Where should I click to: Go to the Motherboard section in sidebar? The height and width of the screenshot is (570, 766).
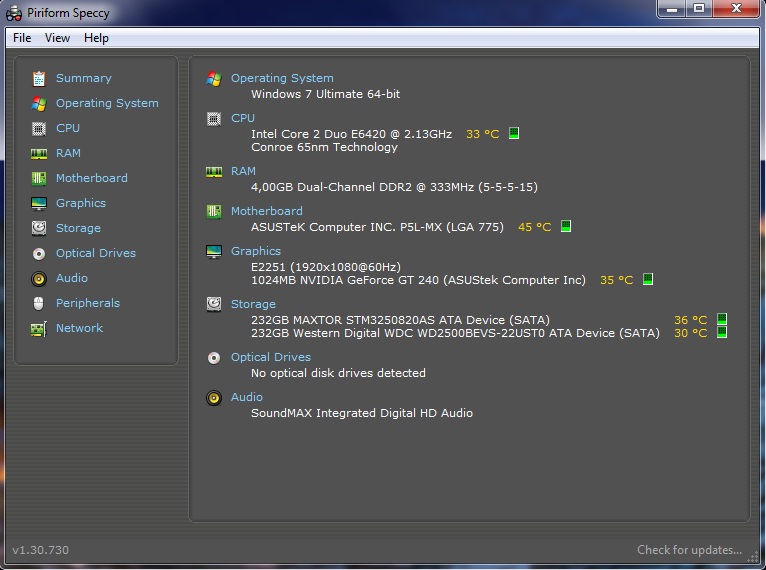tap(92, 178)
